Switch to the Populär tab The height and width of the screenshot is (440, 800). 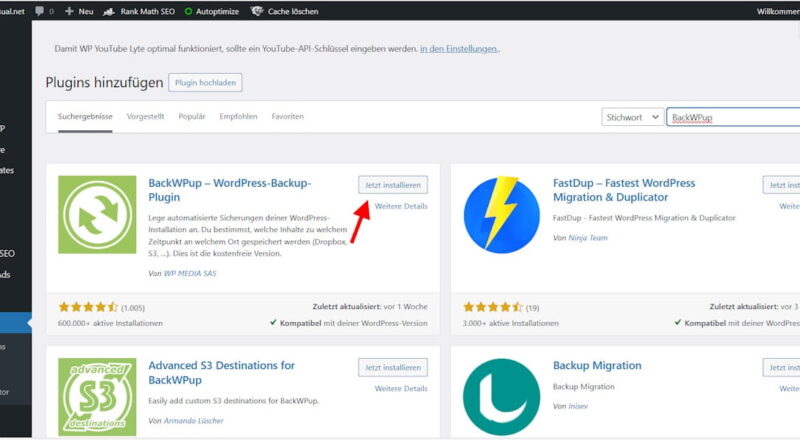(x=192, y=116)
